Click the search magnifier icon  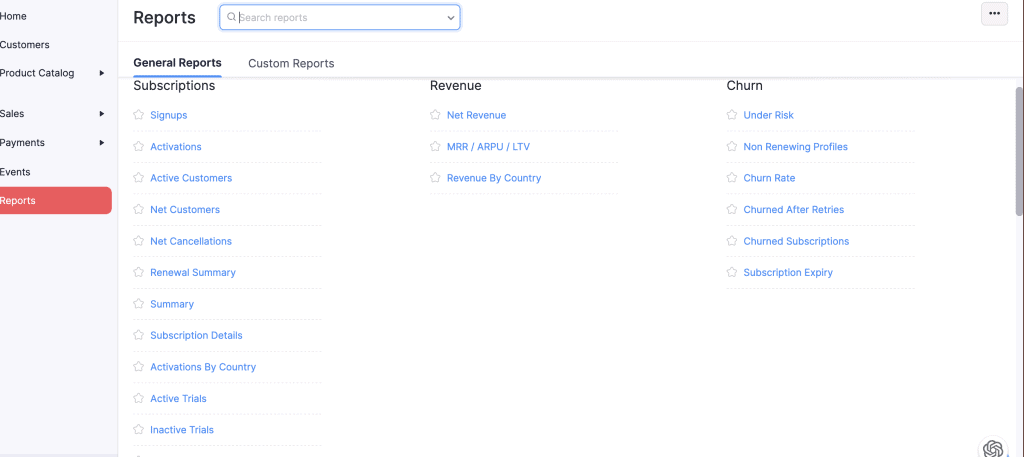pos(231,18)
